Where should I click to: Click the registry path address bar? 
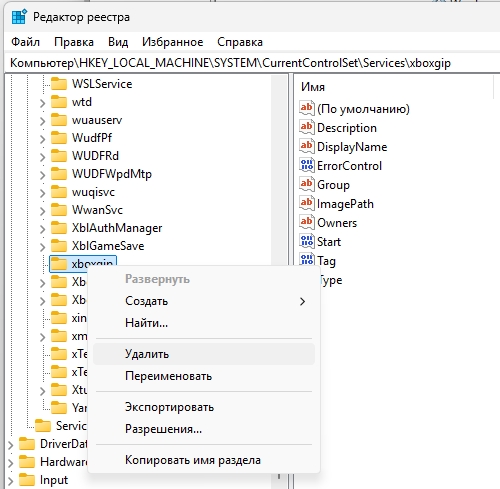tap(252, 63)
